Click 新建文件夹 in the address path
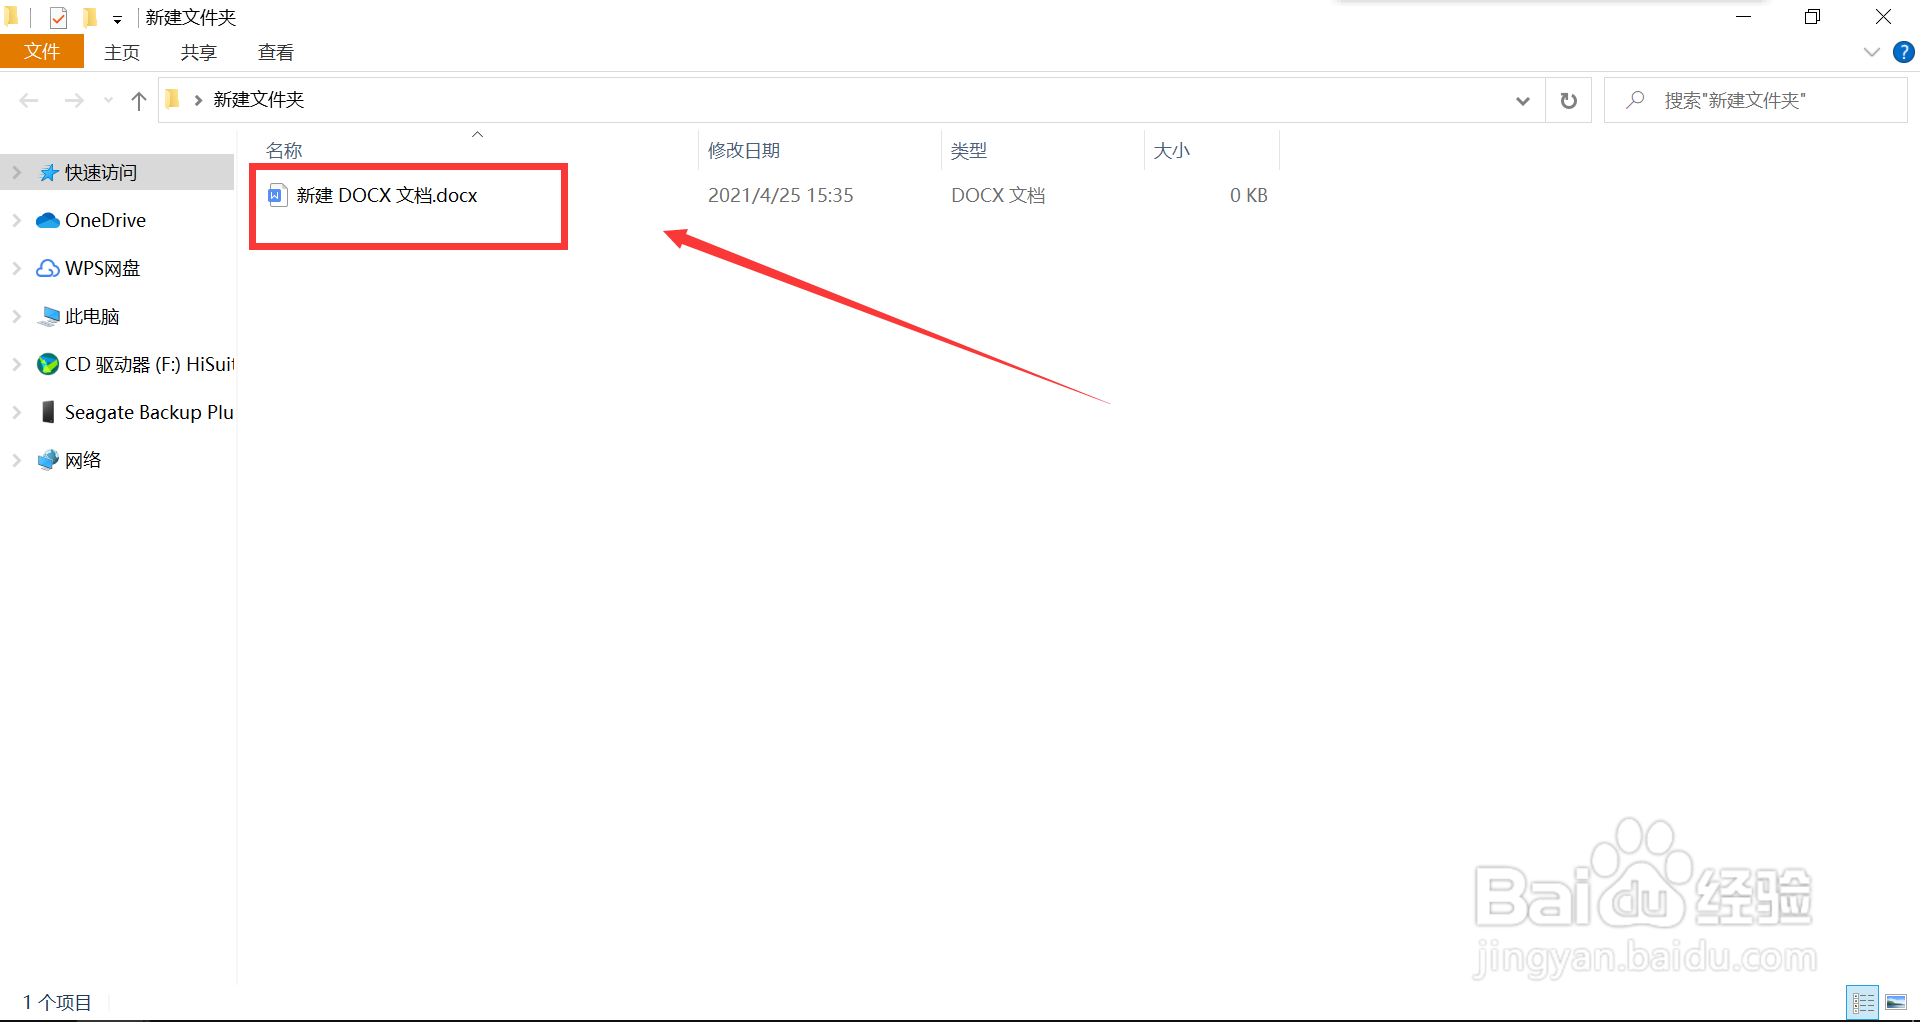This screenshot has height=1022, width=1920. (258, 99)
